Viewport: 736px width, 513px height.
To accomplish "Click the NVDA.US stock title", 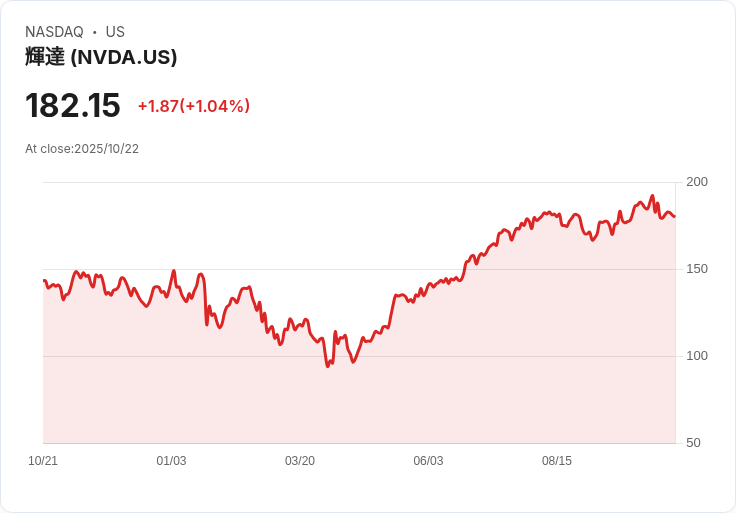I will point(101,57).
